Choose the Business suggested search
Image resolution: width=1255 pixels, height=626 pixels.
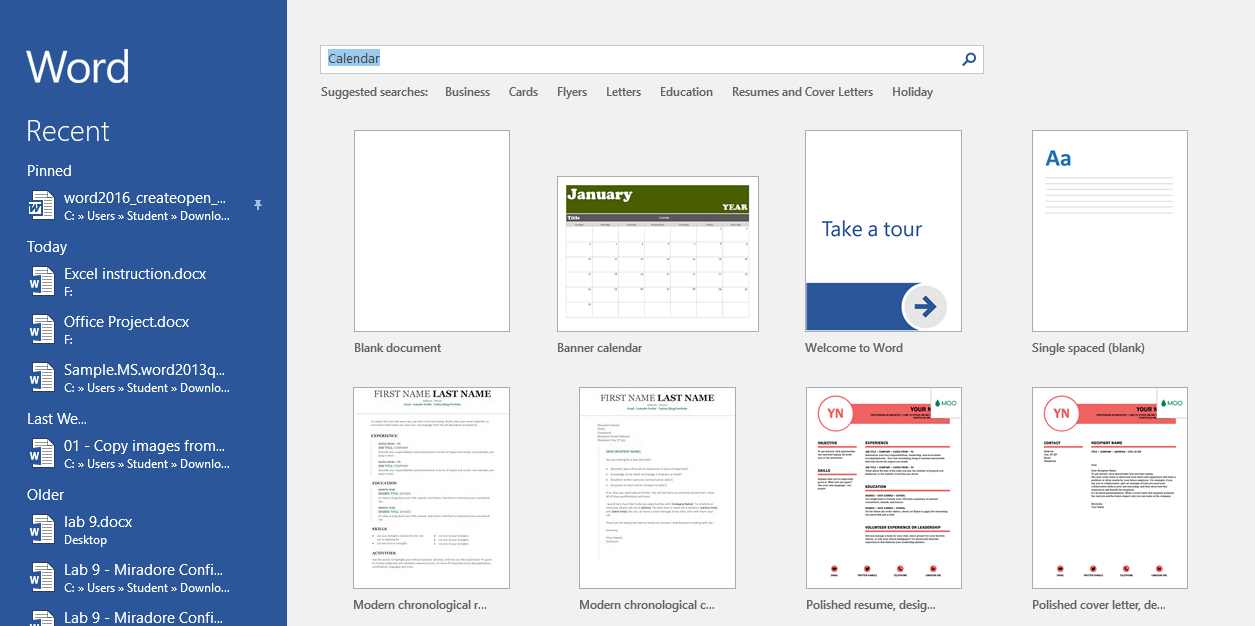point(467,92)
